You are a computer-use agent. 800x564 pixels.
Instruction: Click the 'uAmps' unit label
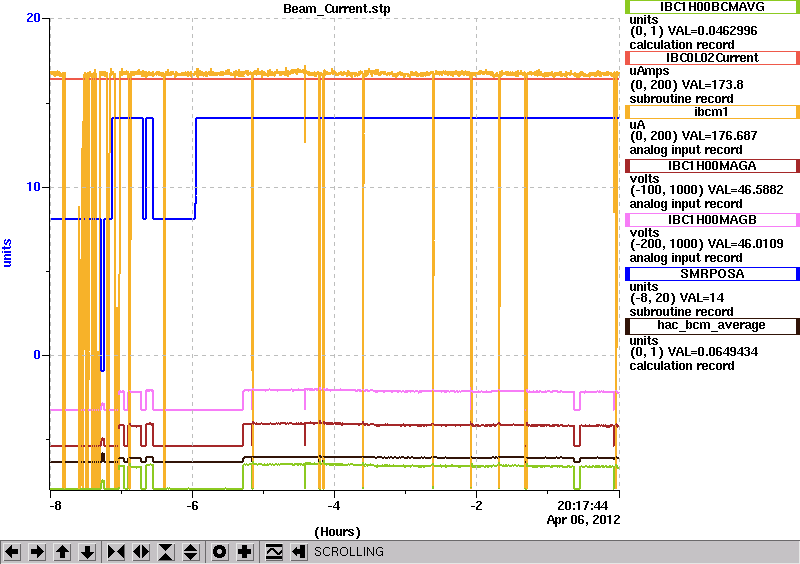click(649, 71)
